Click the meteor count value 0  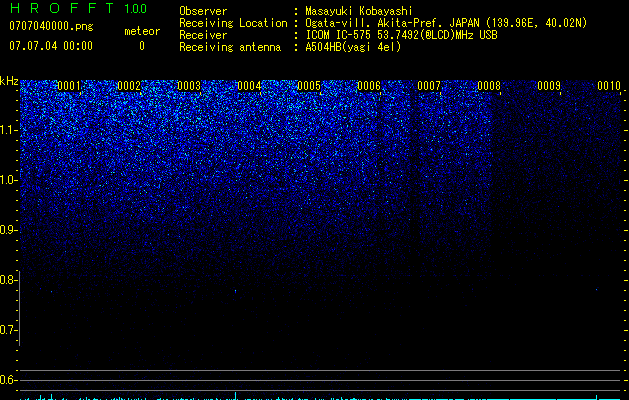[142, 46]
